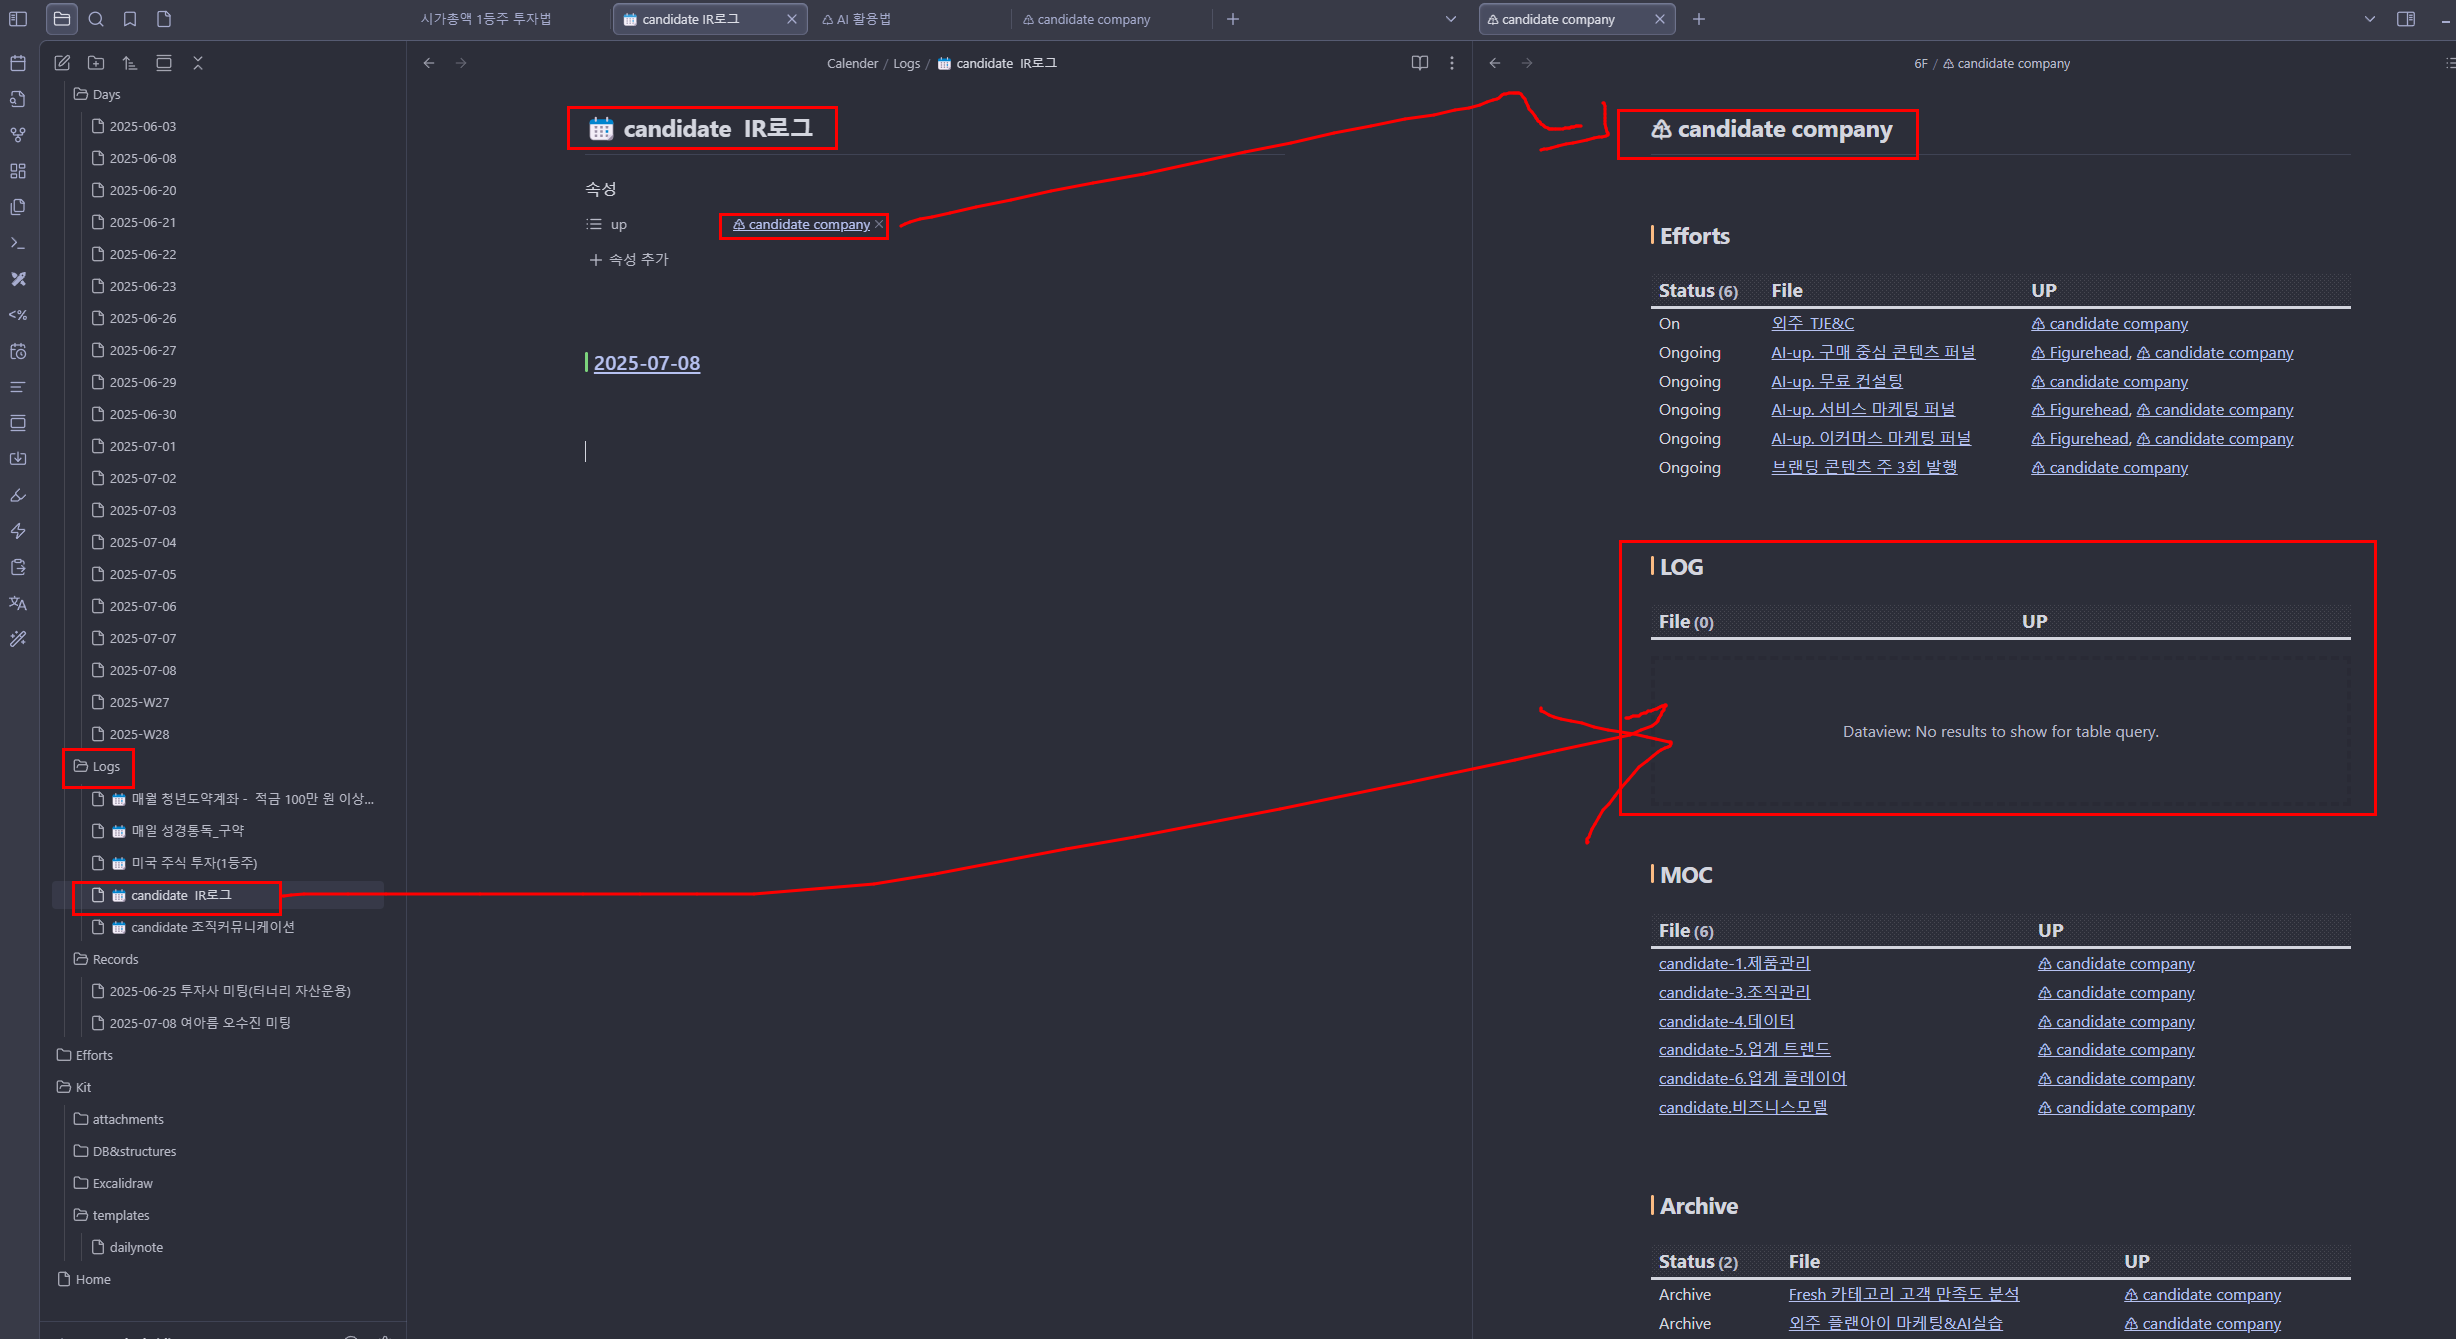Click the highlighter pen icon in ribbon

tap(18, 495)
